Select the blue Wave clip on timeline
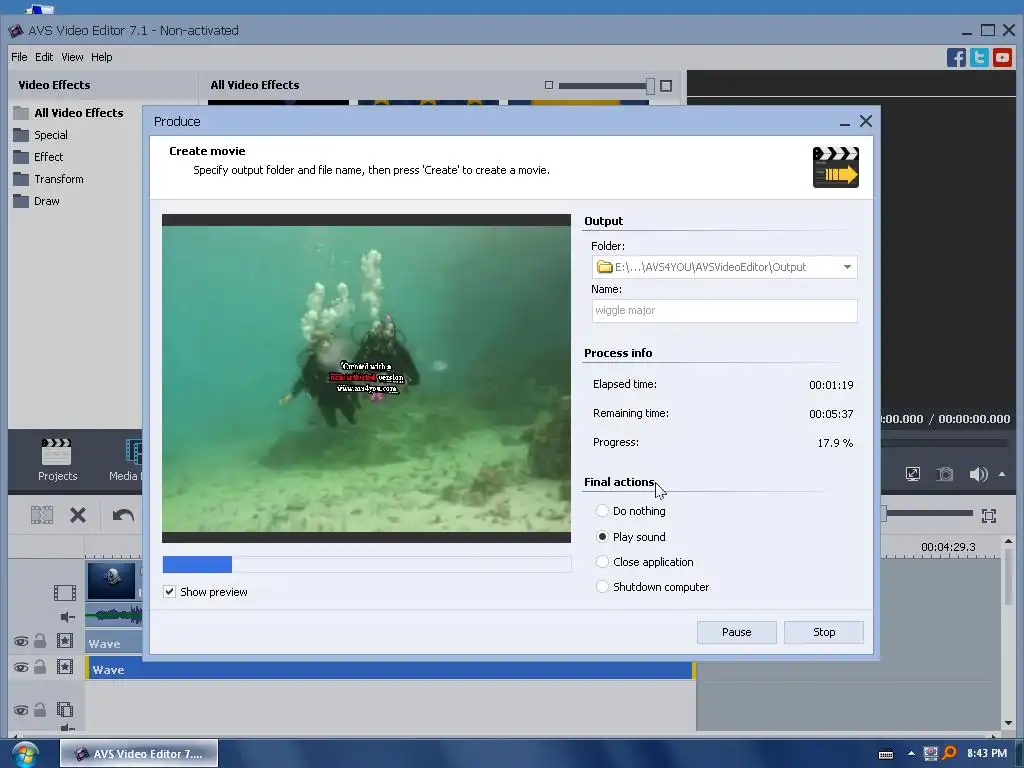The height and width of the screenshot is (768, 1024). tap(390, 669)
